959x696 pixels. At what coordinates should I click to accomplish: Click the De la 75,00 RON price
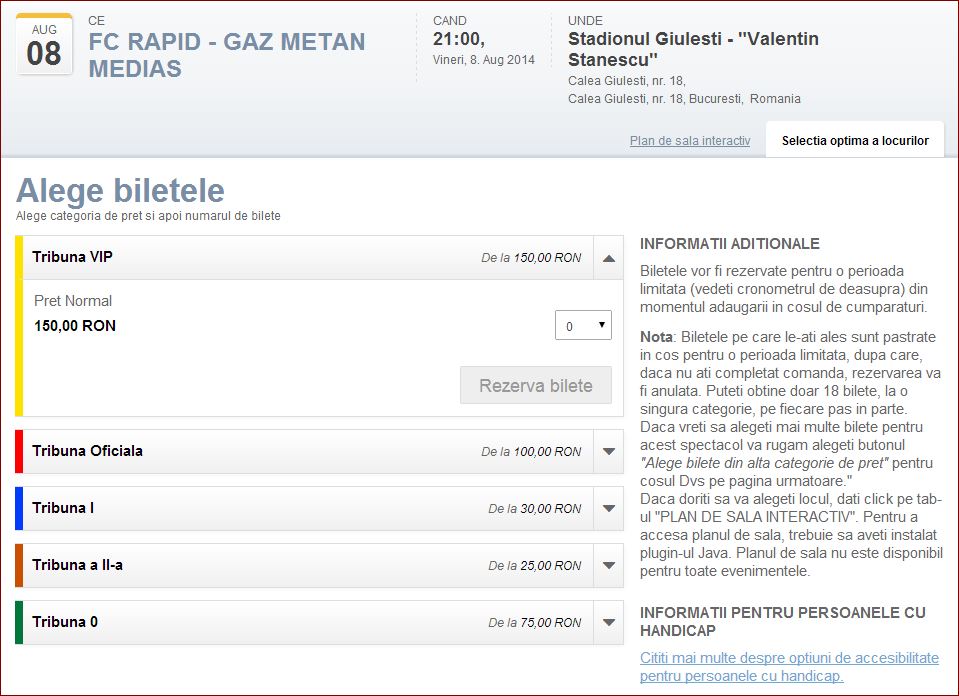(x=535, y=623)
